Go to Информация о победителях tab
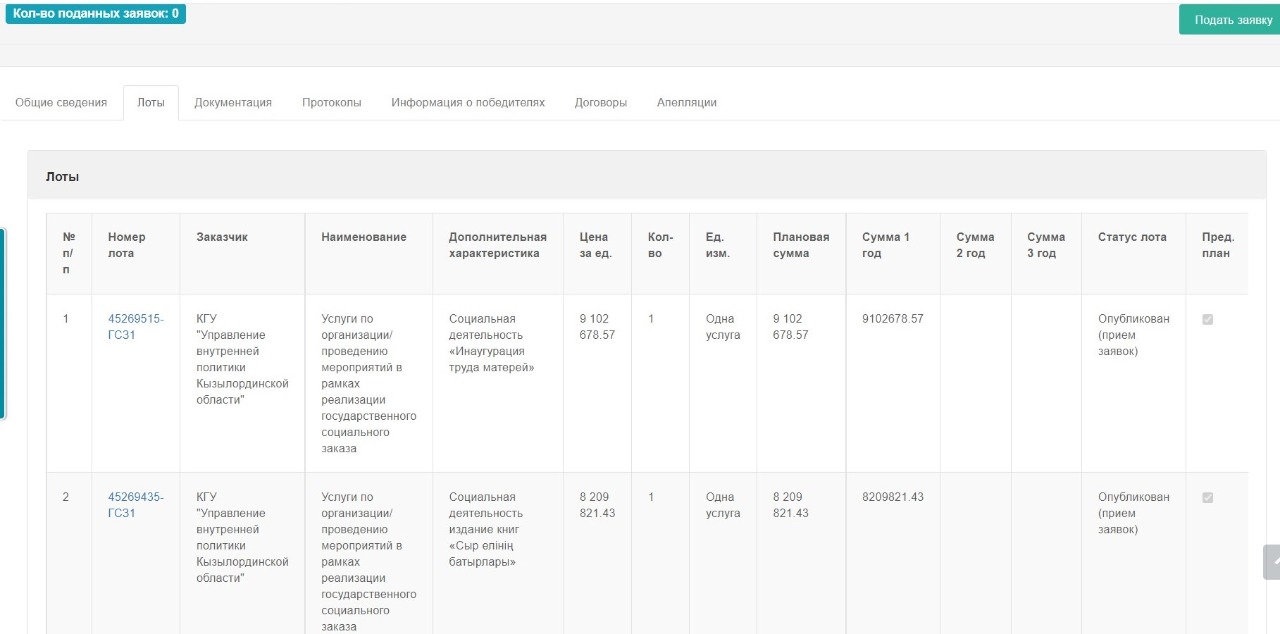Viewport: 1280px width, 634px height. click(468, 103)
